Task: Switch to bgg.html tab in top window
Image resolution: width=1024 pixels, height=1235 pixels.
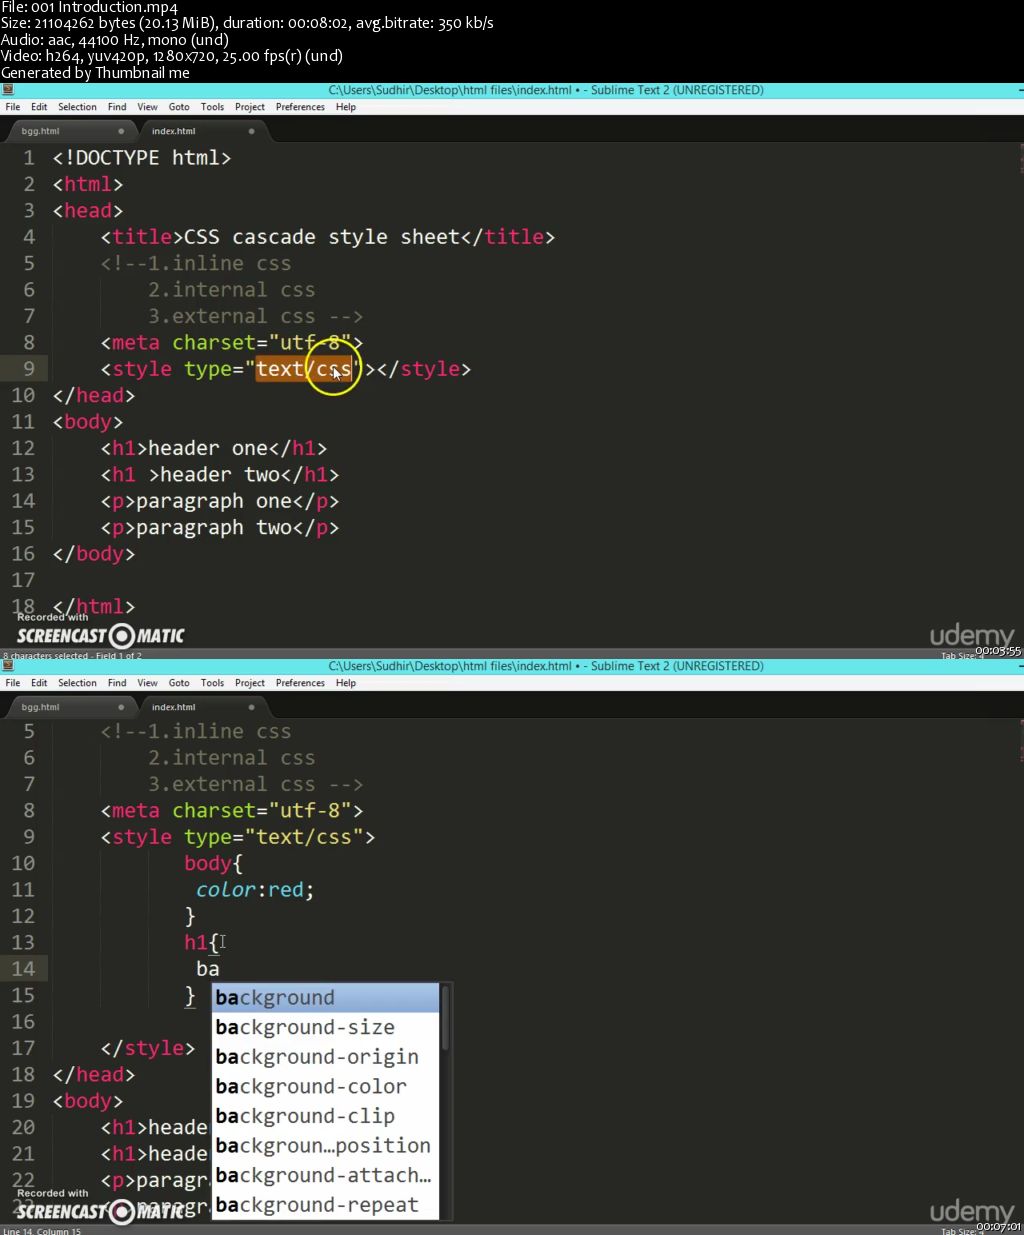Action: point(70,131)
